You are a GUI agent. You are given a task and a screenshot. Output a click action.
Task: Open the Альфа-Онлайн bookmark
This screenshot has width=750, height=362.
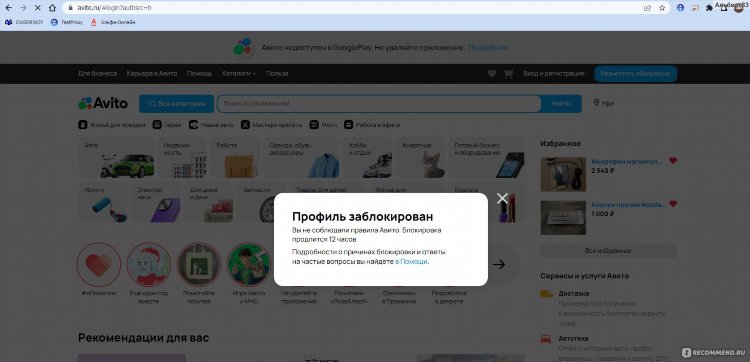pos(113,22)
